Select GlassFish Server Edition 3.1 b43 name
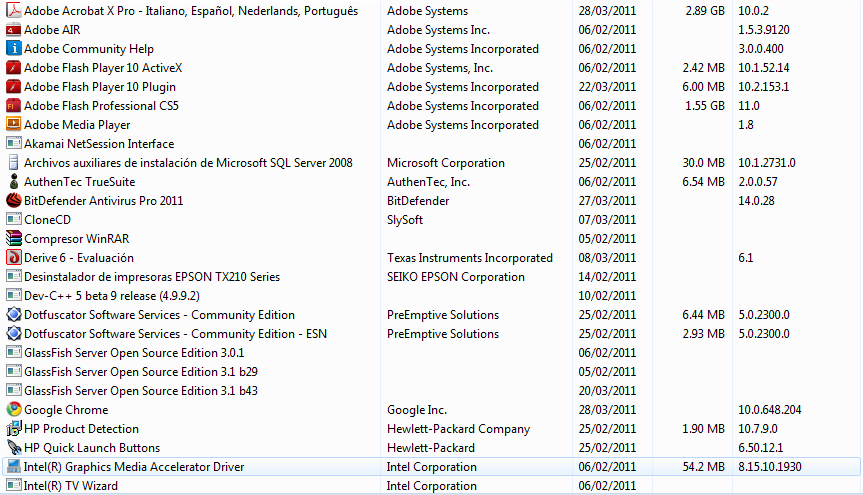The image size is (863, 495). coord(141,391)
